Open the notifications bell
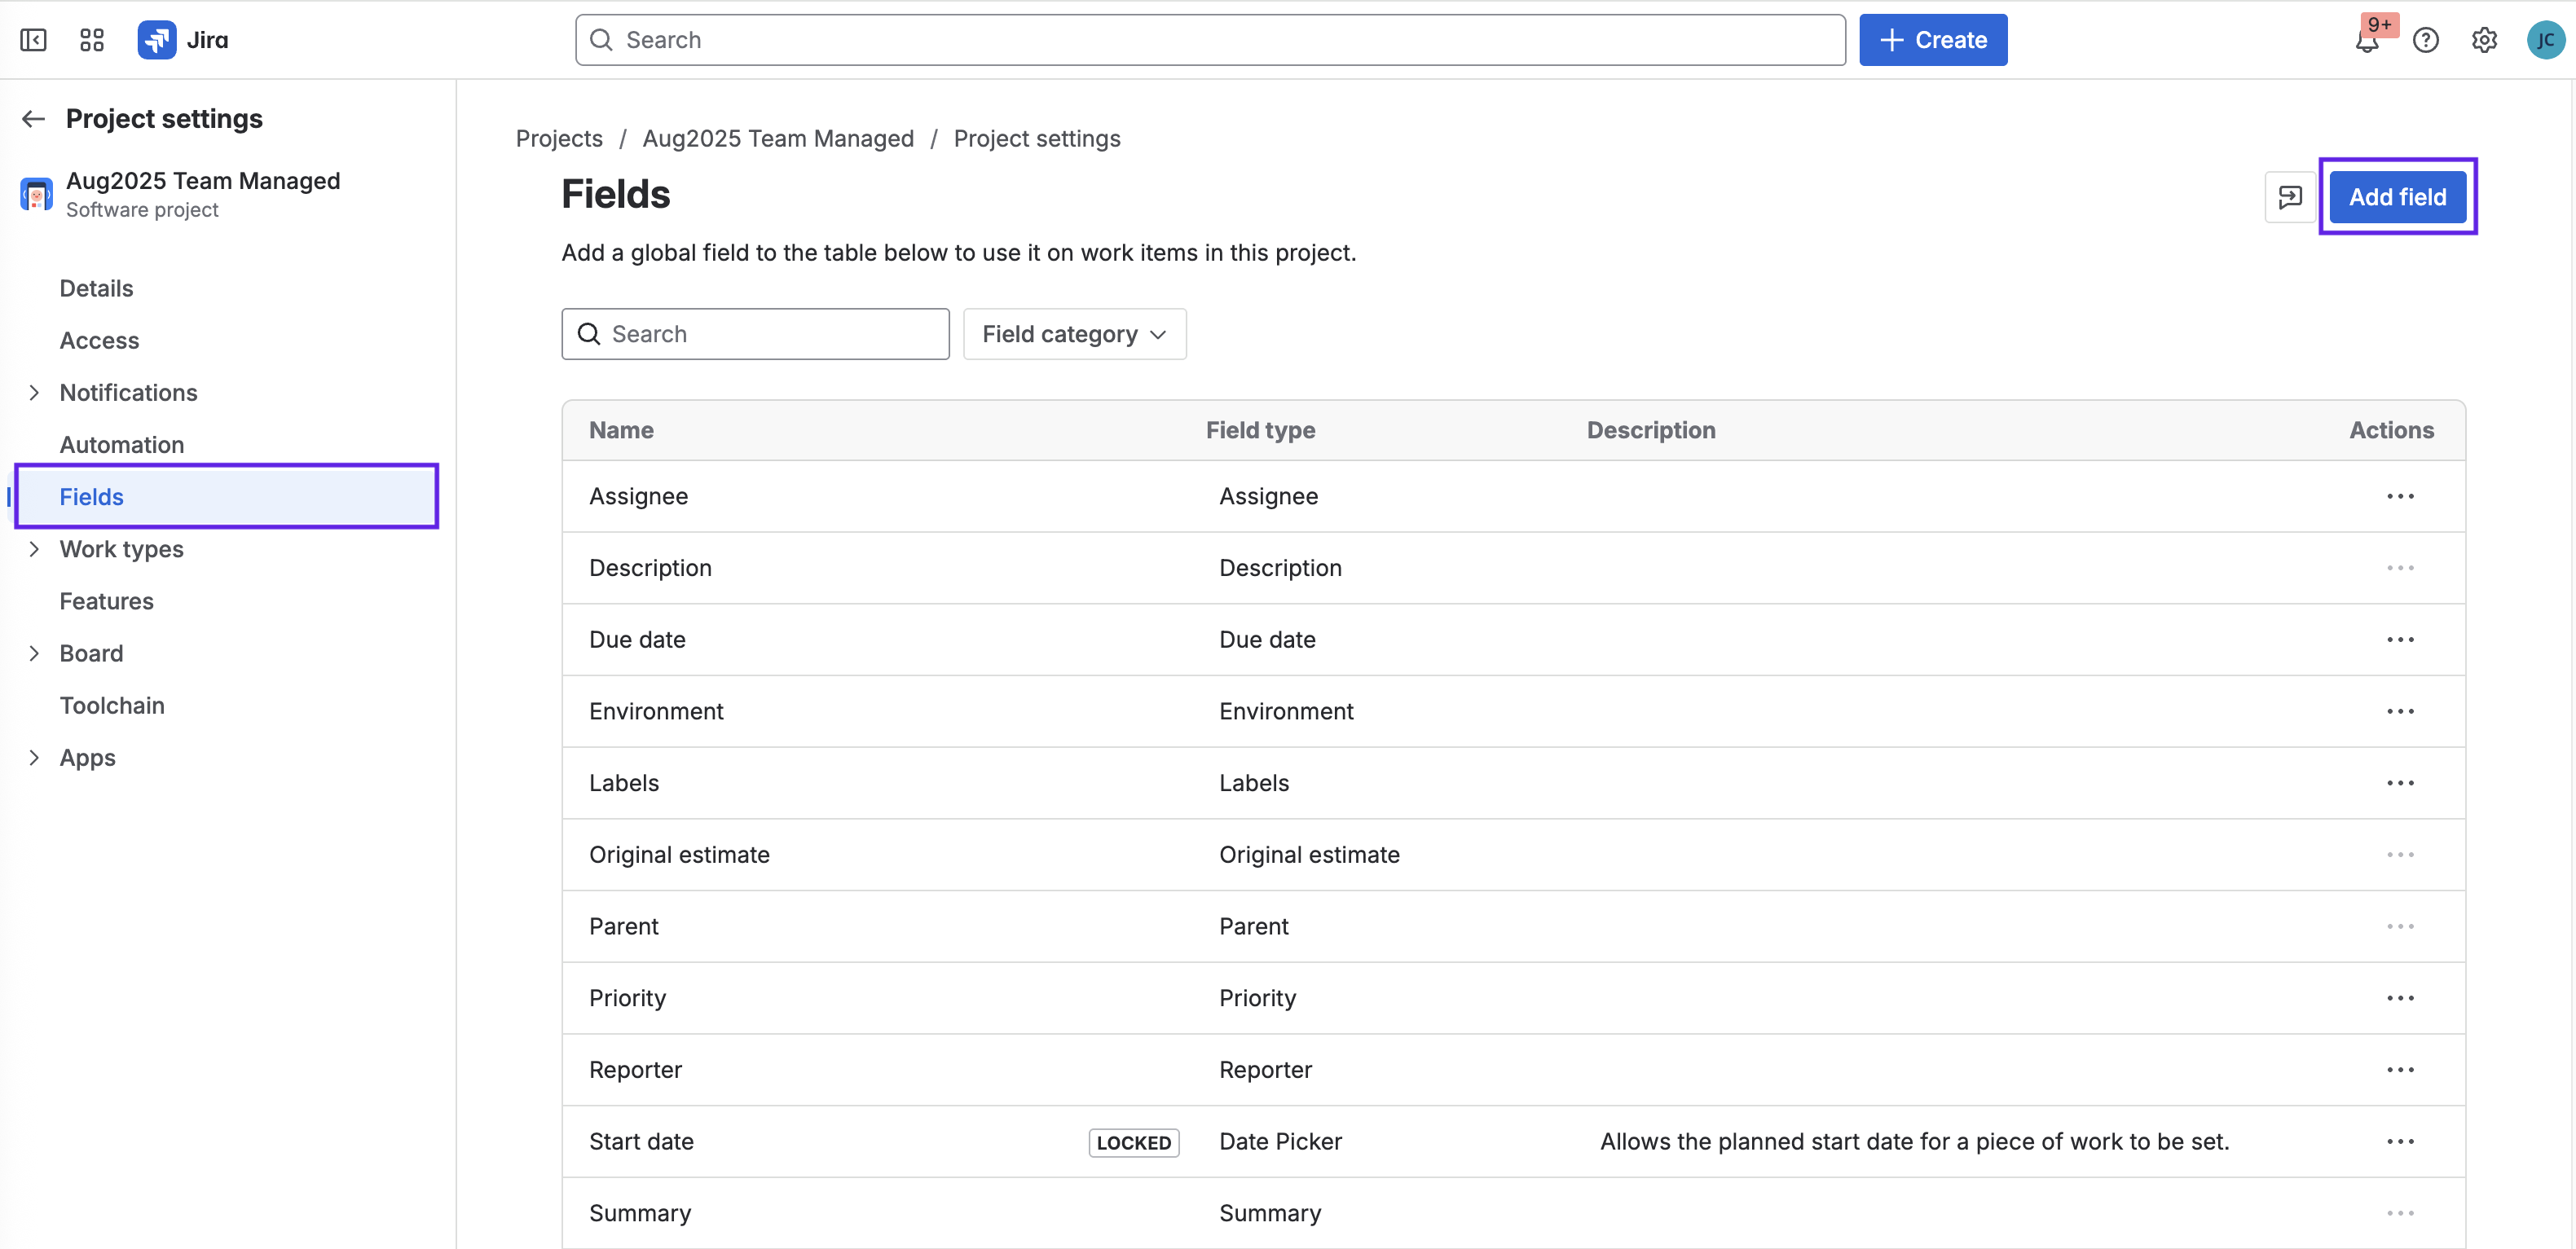This screenshot has width=2576, height=1249. click(2366, 41)
